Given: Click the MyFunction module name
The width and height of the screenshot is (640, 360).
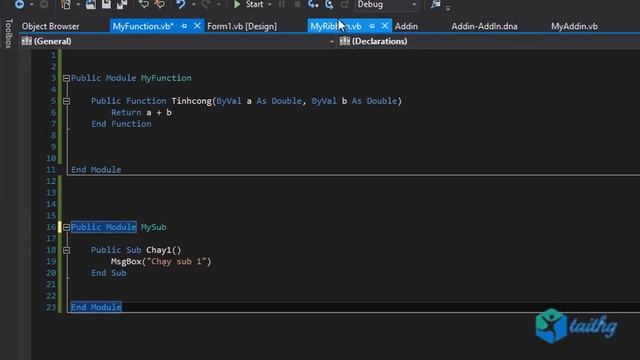Looking at the screenshot, I should (166, 78).
